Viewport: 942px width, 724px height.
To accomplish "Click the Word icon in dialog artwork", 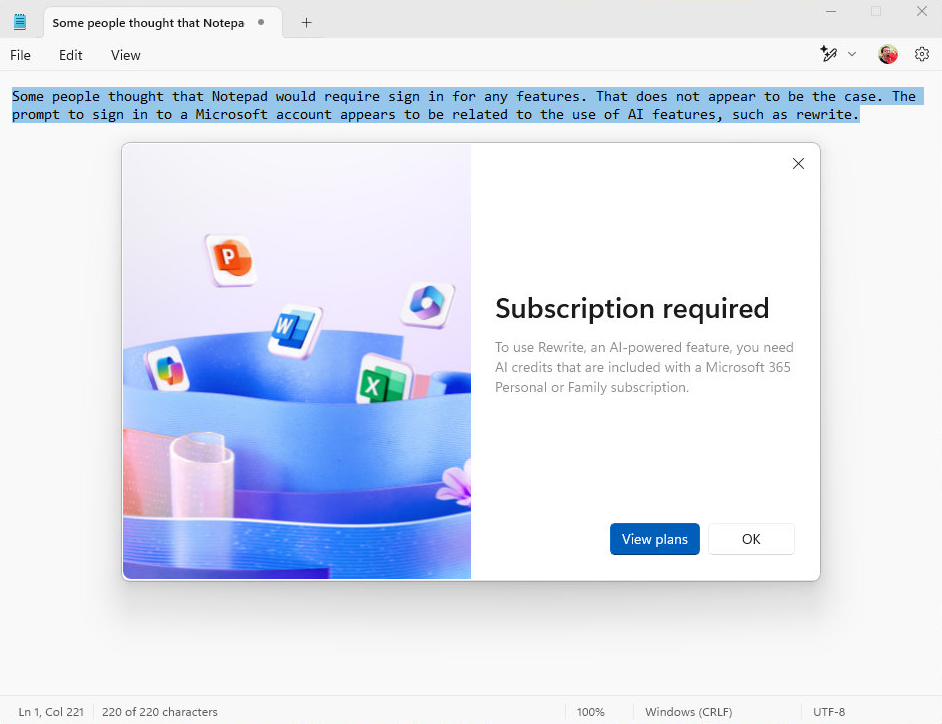I will (x=294, y=329).
